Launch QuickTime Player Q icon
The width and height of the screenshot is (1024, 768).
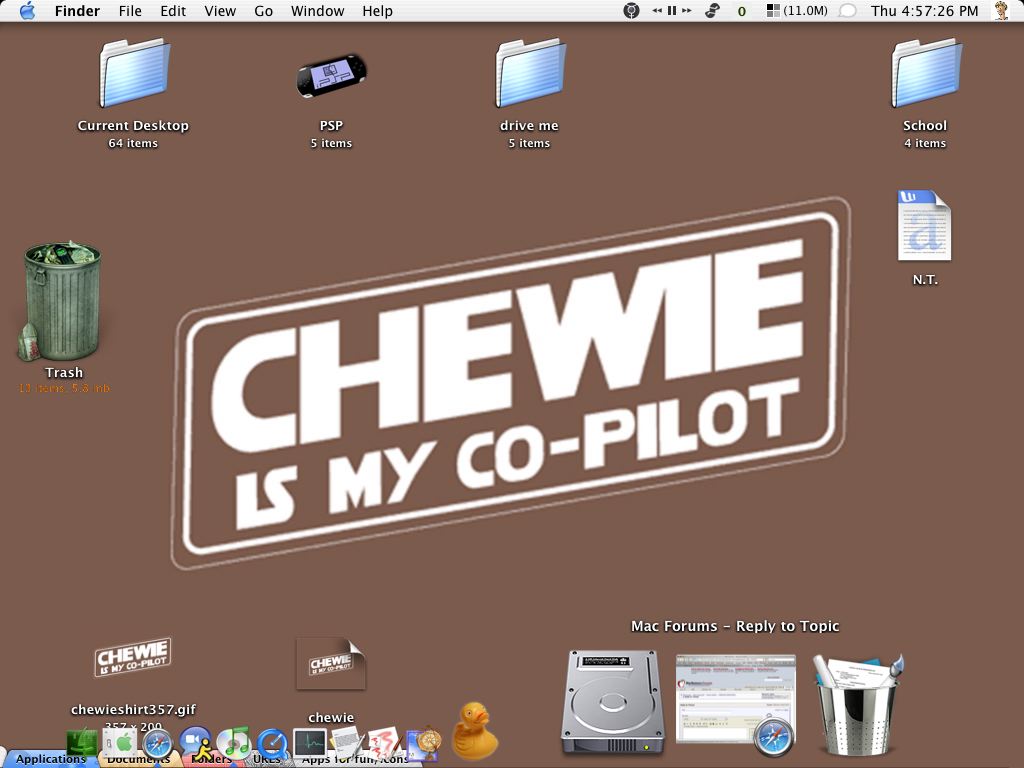(272, 744)
